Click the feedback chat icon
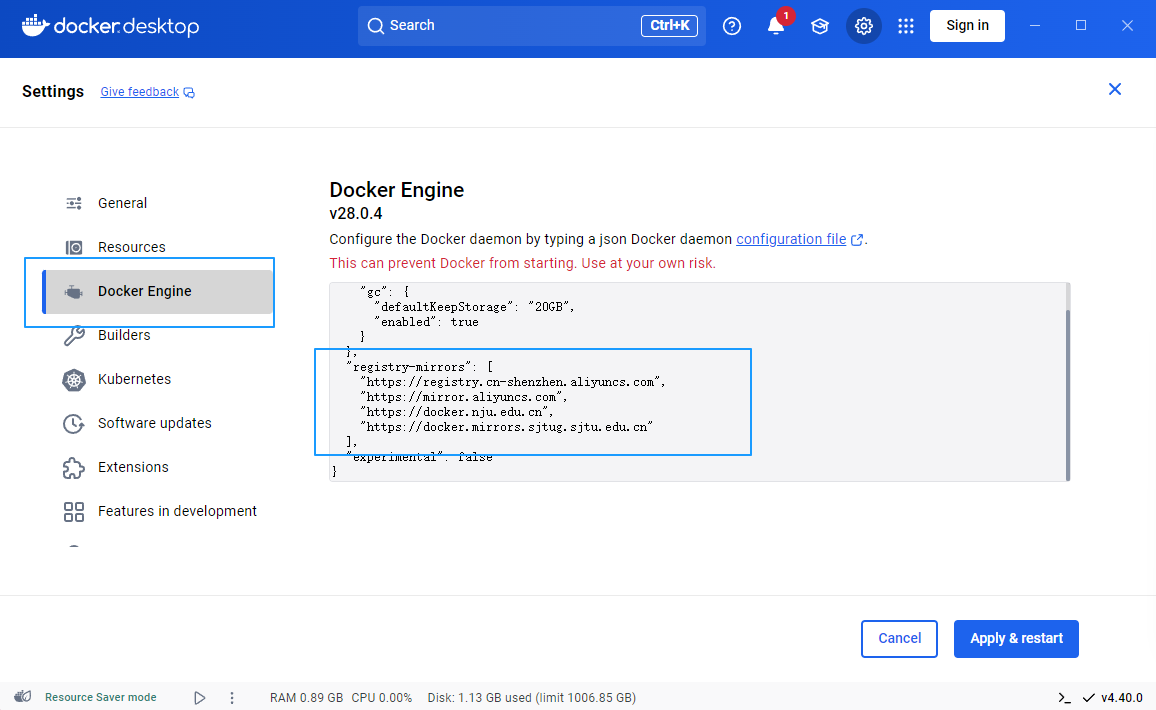Screen dimensions: 1156x710 coord(189,93)
